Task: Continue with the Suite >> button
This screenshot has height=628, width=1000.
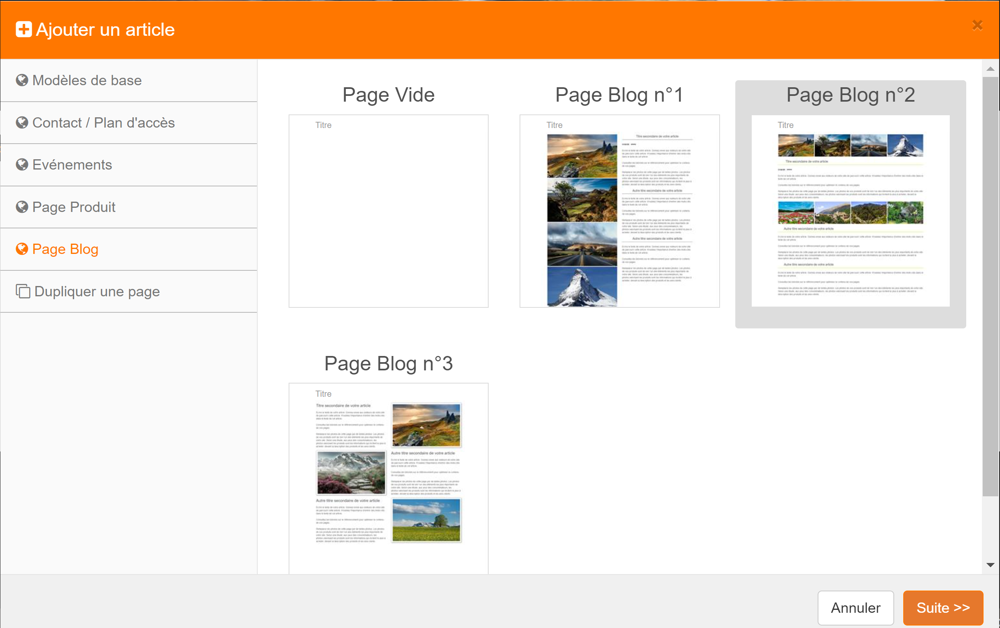Action: 942,608
